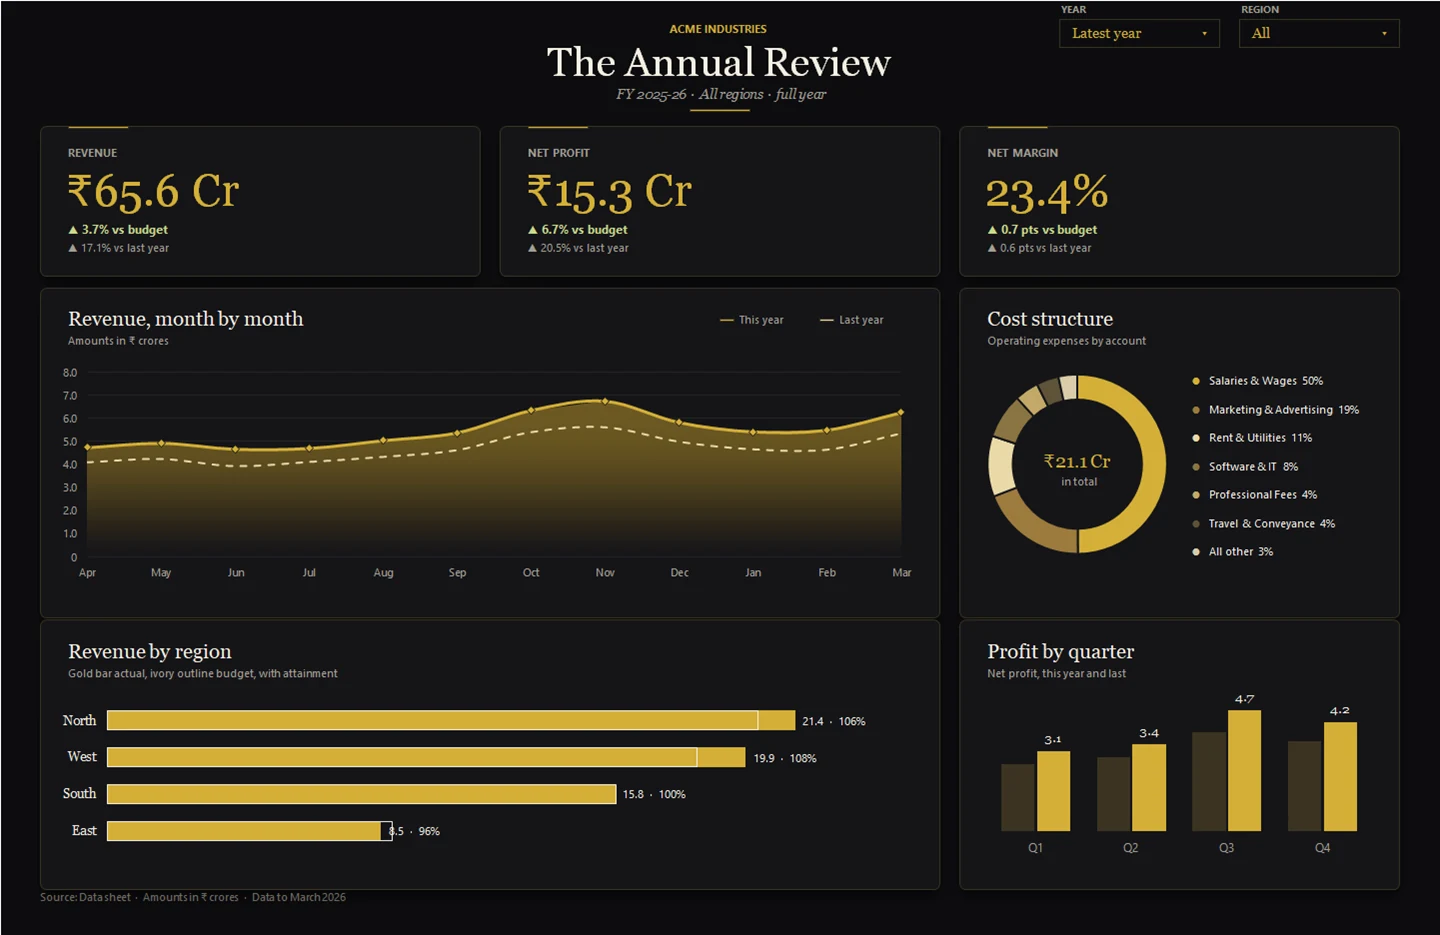
Task: Click the 'Last year' chart legend entry
Action: 852,320
